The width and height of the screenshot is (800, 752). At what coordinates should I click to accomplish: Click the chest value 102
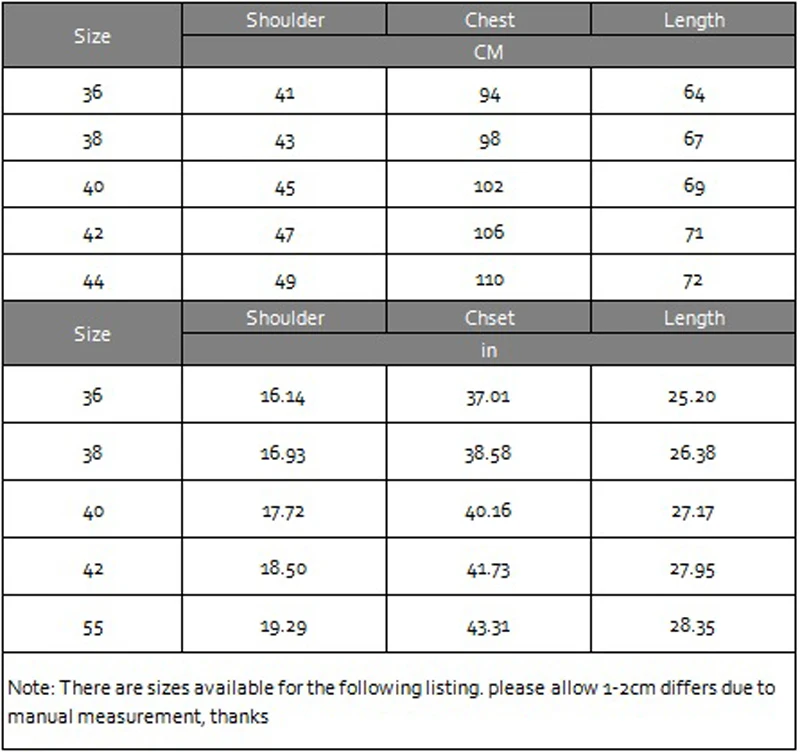point(489,186)
